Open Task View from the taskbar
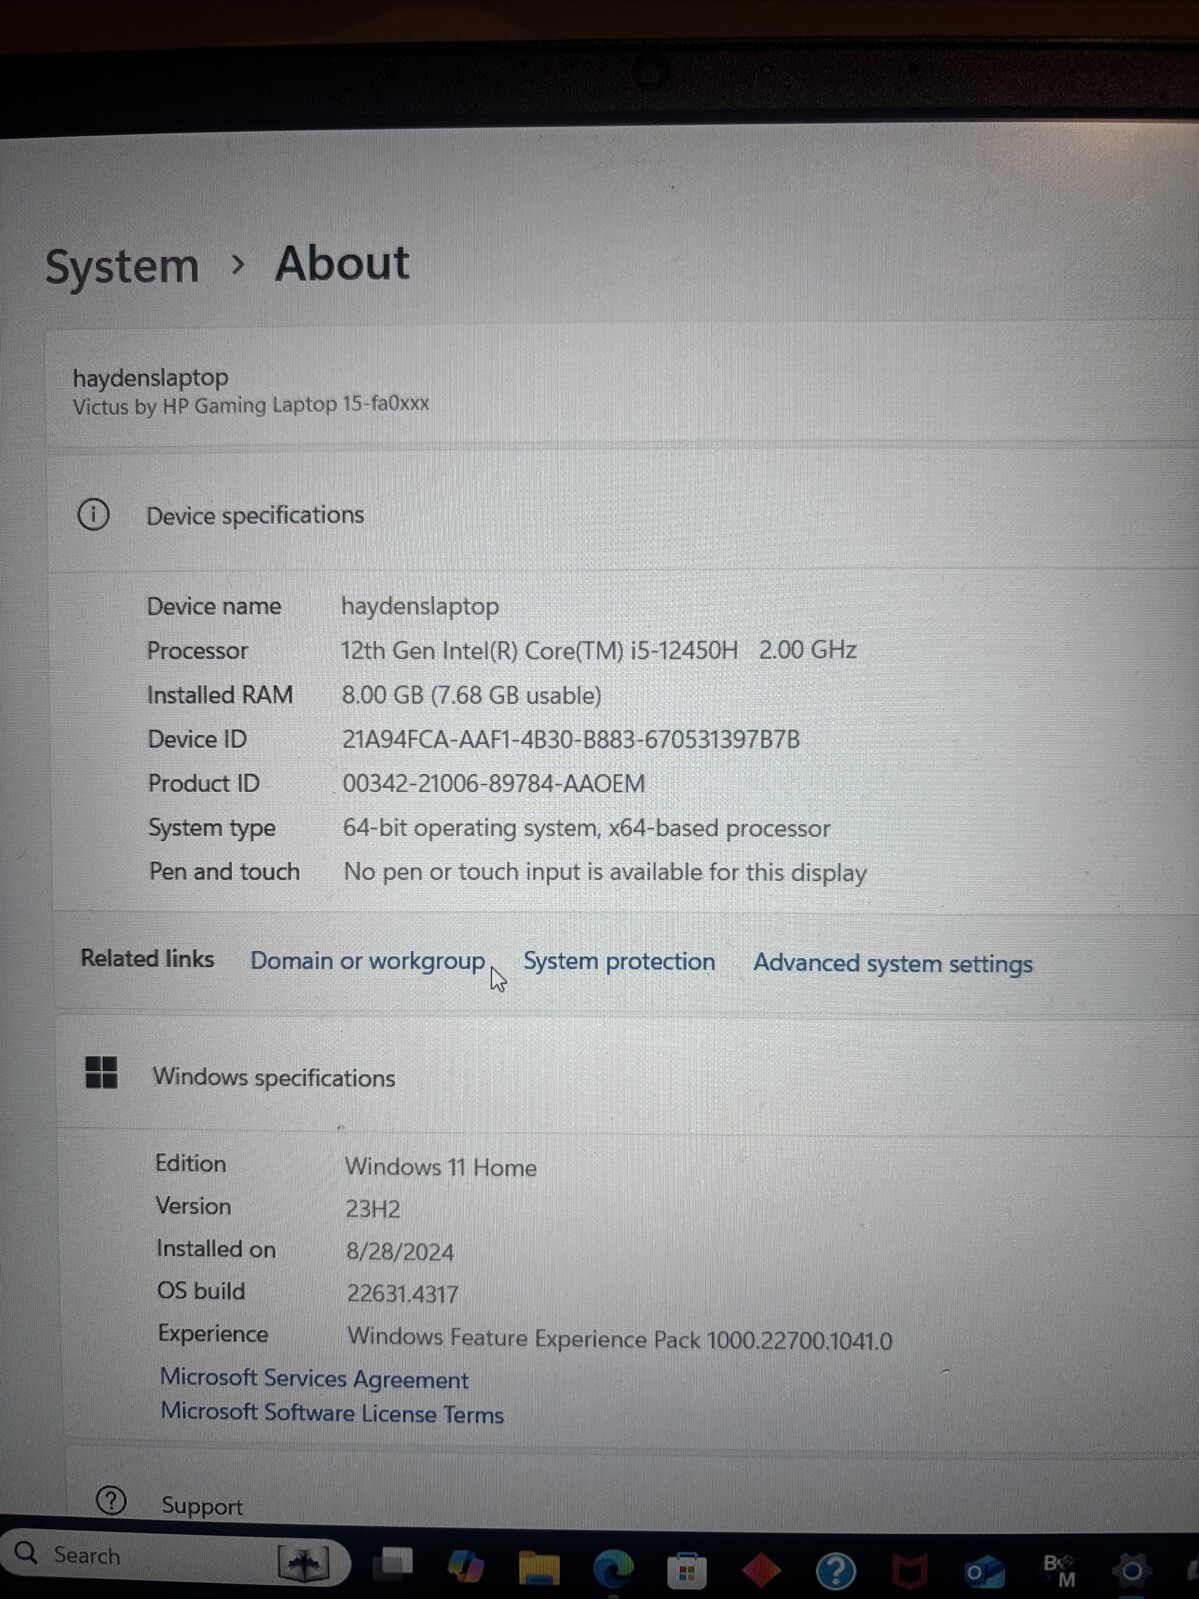The width and height of the screenshot is (1199, 1599). (x=392, y=1564)
